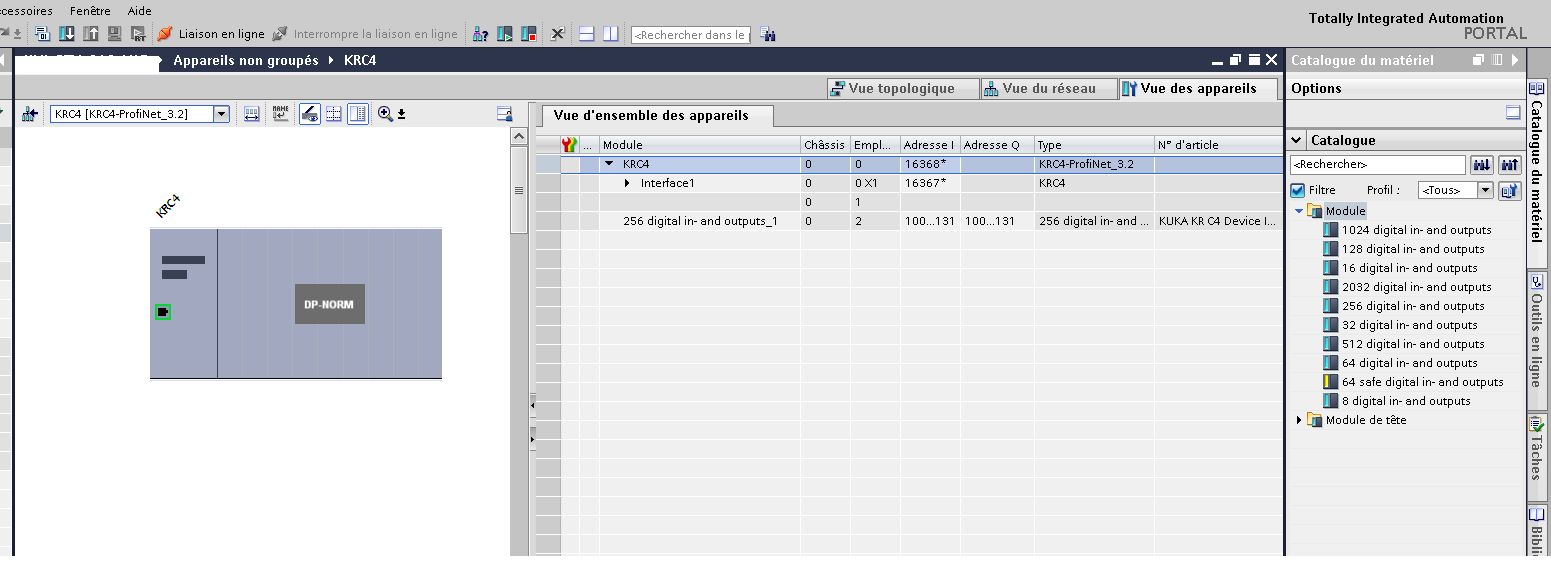Screen dimensions: 1551x568
Task: Expand the Module de tête folder
Action: click(1299, 420)
